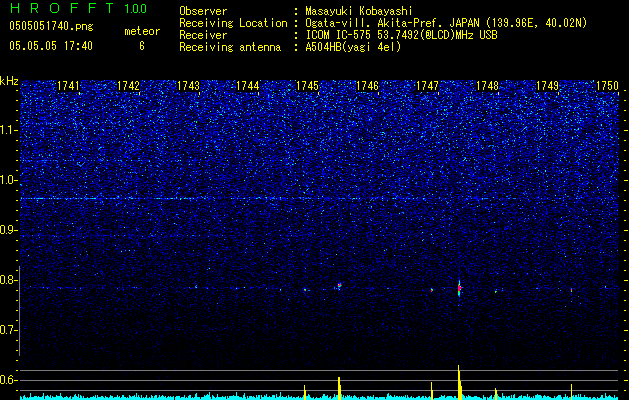Click the faint echo just after 1748
Viewport: 629px width, 400px height.
(496, 291)
